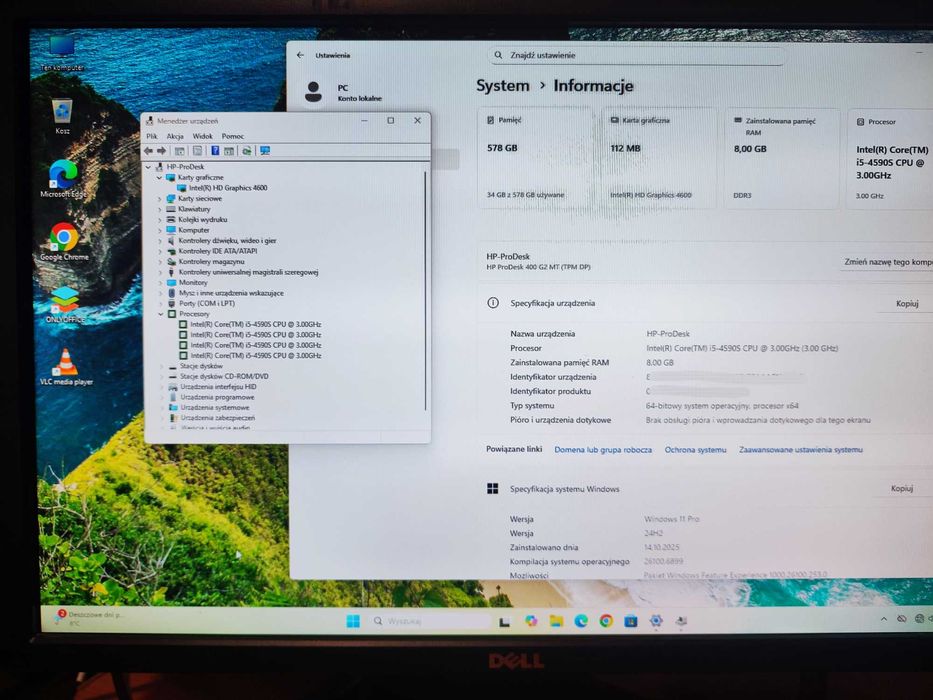The image size is (933, 700).
Task: Click System in the Settings breadcrumb
Action: click(502, 86)
